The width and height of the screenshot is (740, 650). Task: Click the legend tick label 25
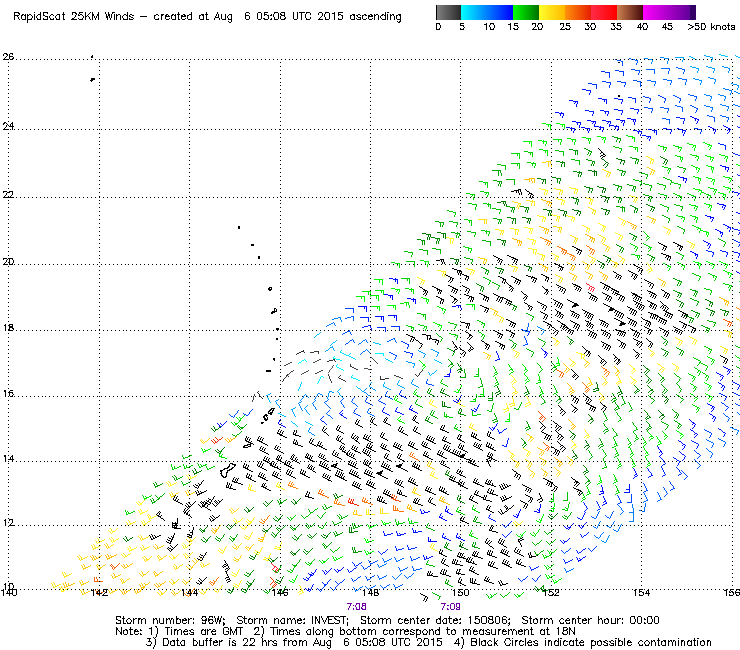pos(565,27)
